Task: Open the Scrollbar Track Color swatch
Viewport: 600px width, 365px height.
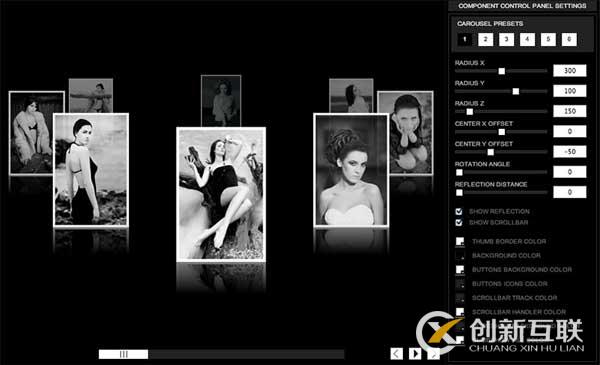Action: tap(460, 298)
